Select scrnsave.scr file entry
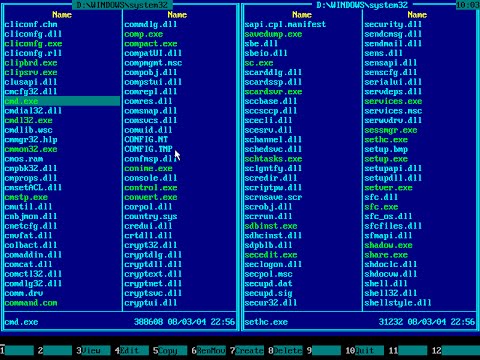480x360 pixels. tap(273, 197)
